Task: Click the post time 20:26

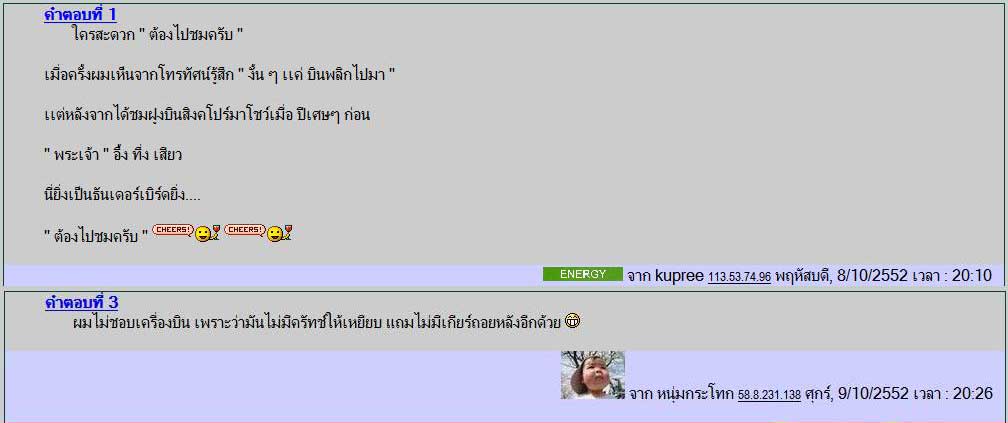Action: (972, 393)
